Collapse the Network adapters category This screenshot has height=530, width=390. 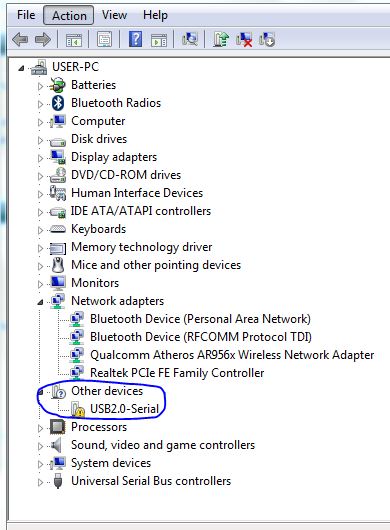(40, 302)
